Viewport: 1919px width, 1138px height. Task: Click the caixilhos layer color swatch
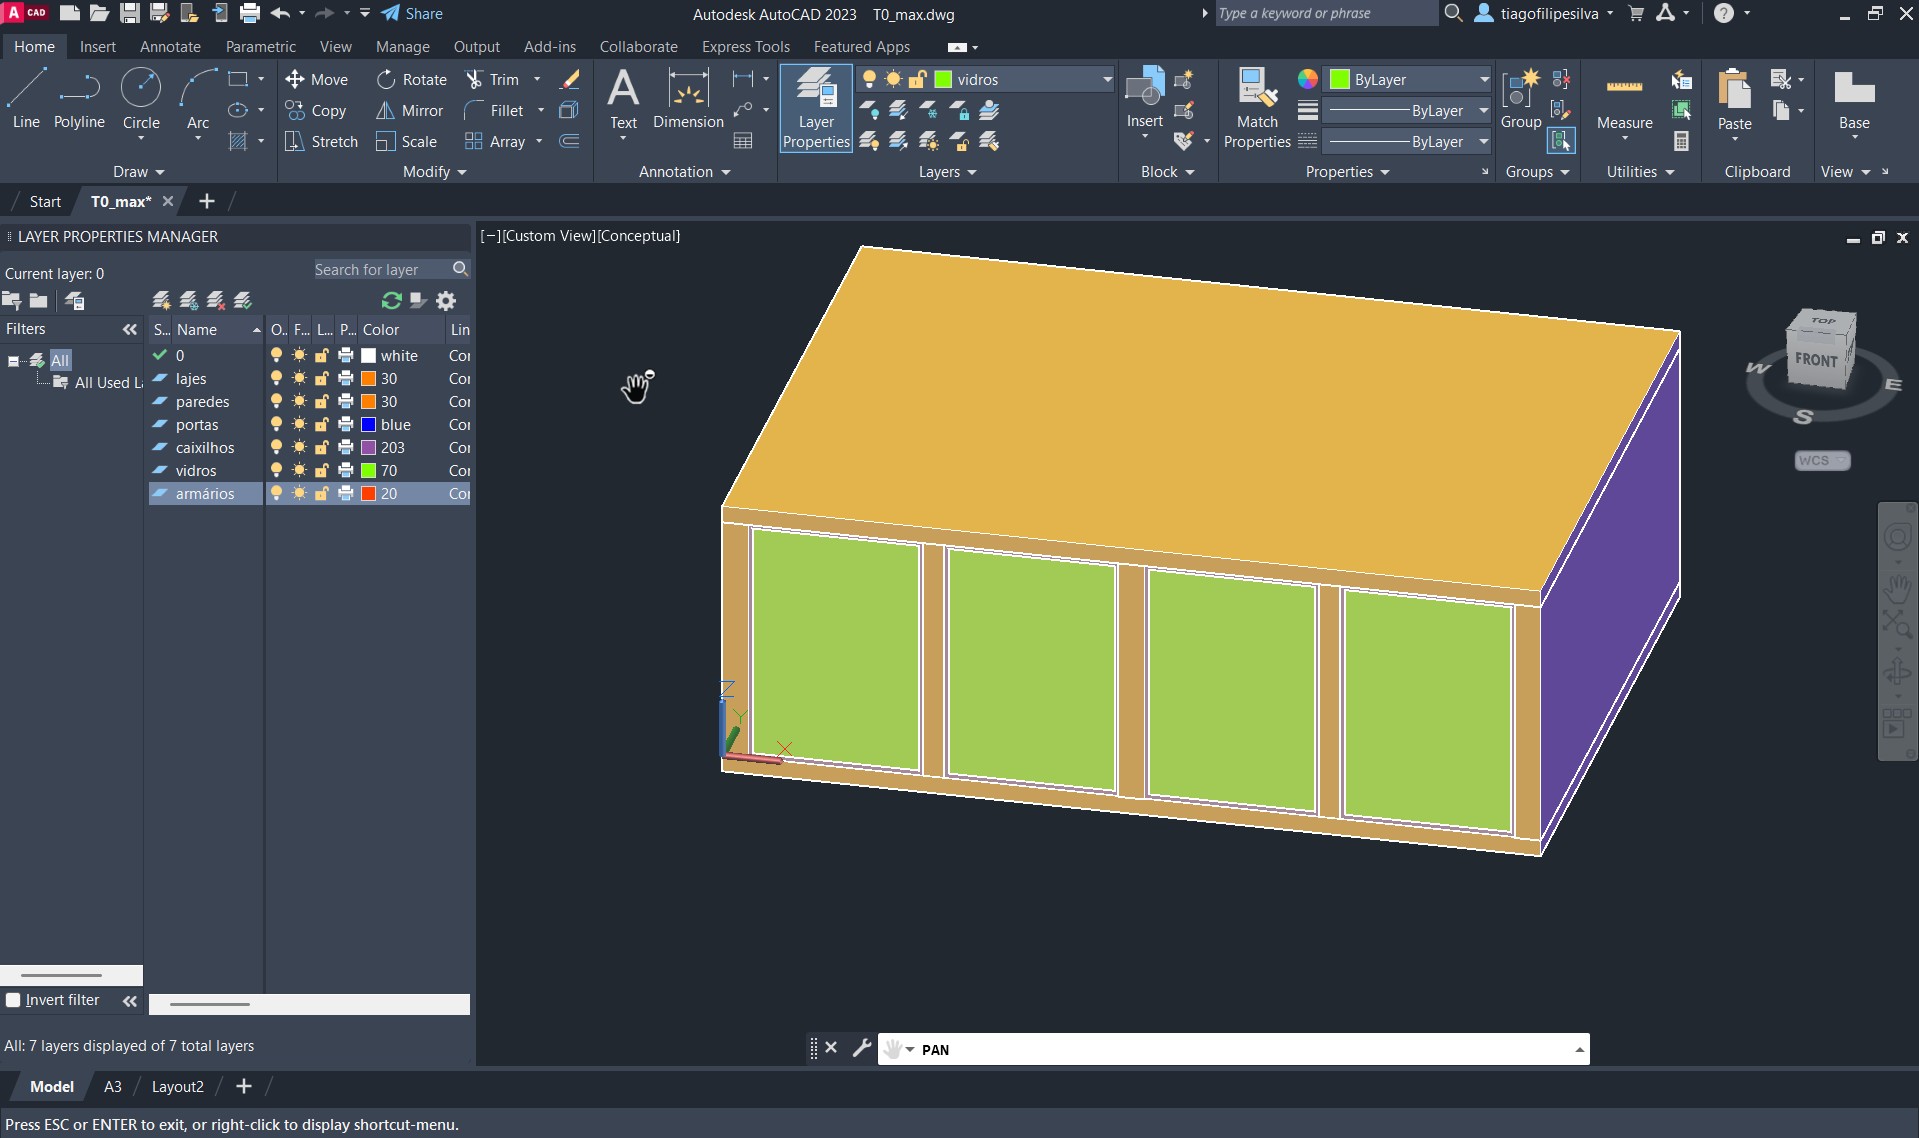pos(369,448)
